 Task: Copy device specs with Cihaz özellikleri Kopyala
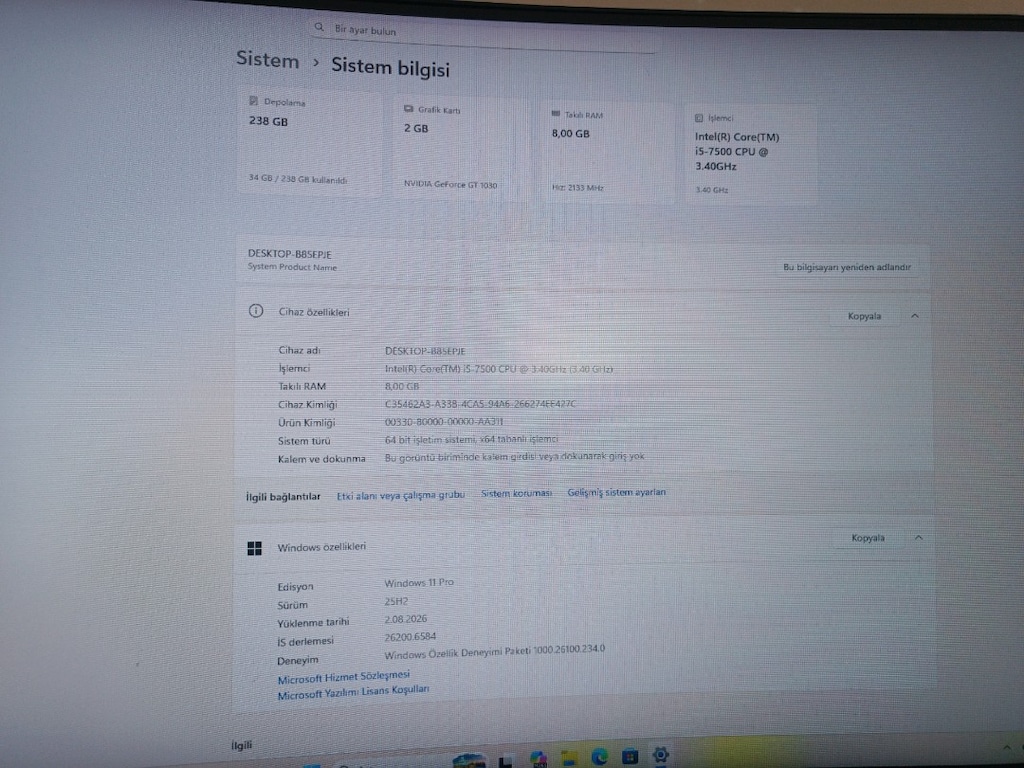tap(864, 316)
